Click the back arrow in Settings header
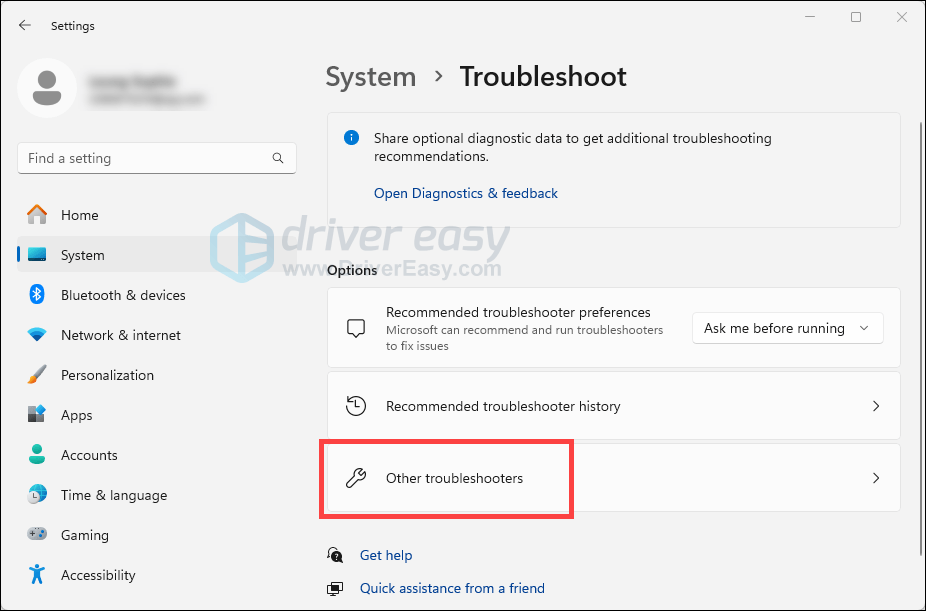The image size is (926, 611). point(25,26)
